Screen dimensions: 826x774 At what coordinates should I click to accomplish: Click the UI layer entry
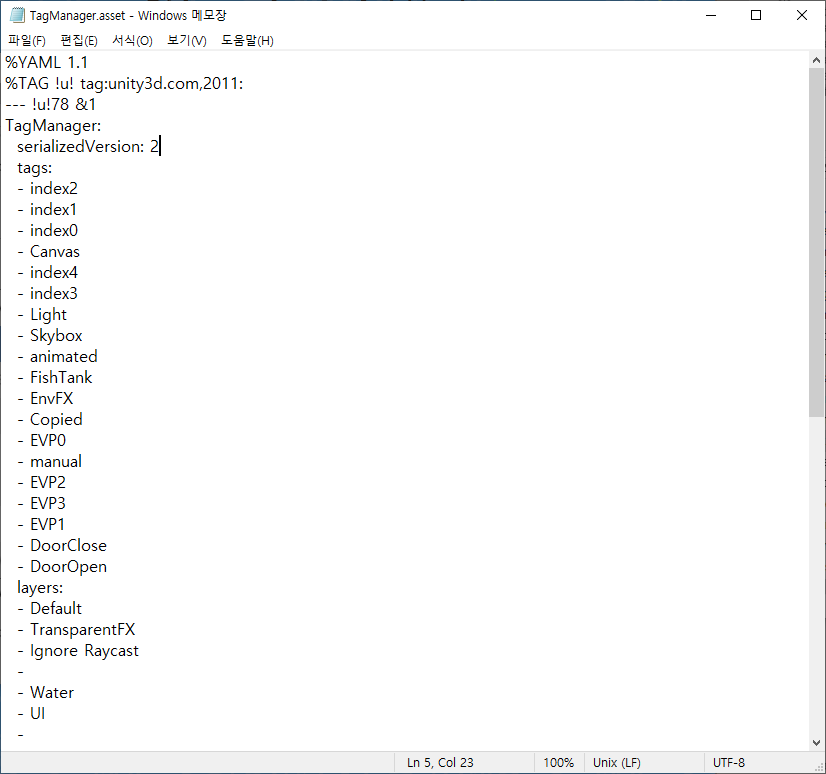pyautogui.click(x=31, y=713)
